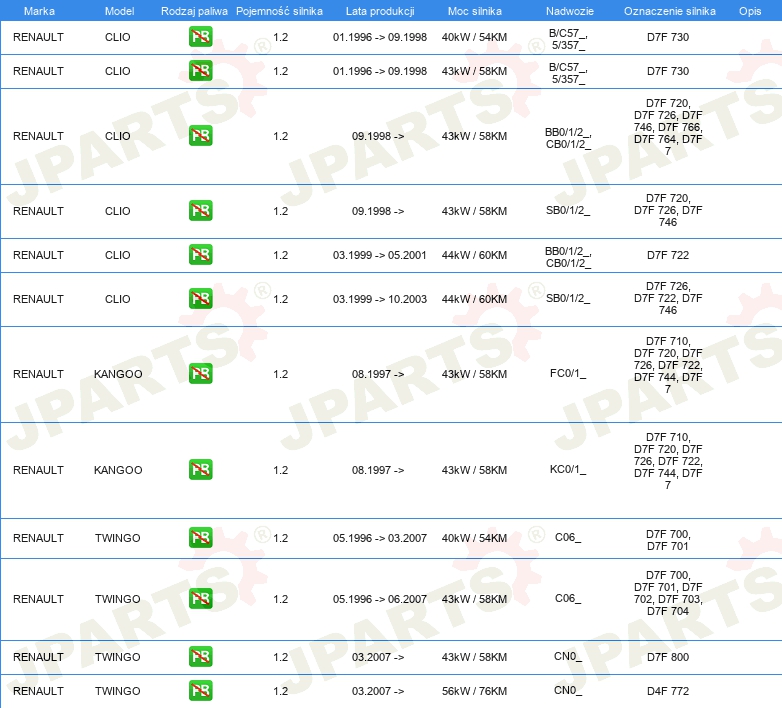This screenshot has height=708, width=782.
Task: Click the 05.1996 -> 06.2007 production cell
Action: pyautogui.click(x=380, y=599)
